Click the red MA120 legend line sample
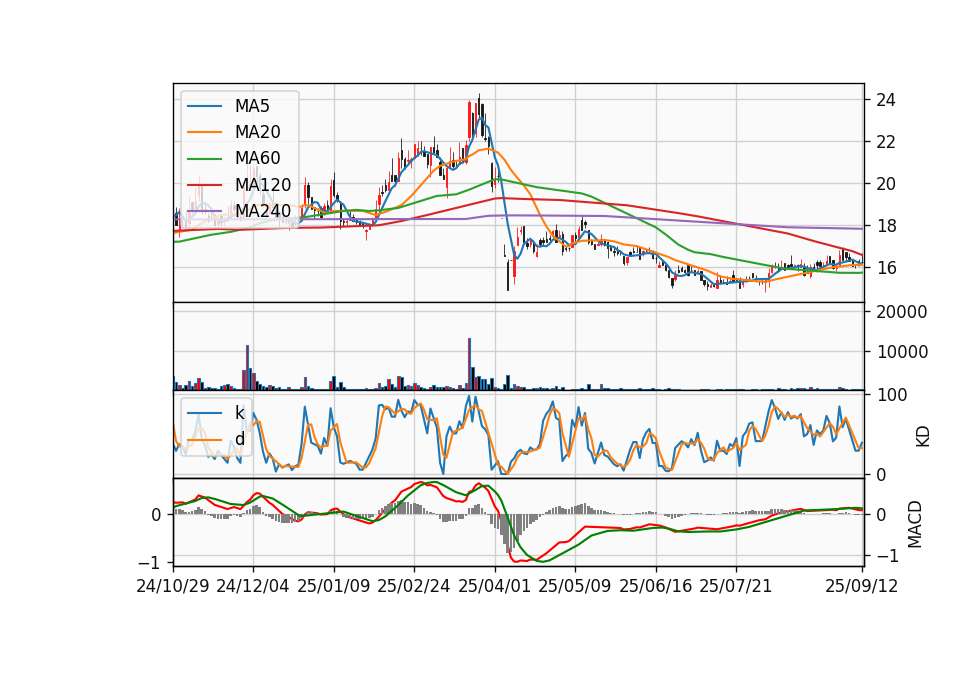This screenshot has height=690, width=960. click(204, 185)
